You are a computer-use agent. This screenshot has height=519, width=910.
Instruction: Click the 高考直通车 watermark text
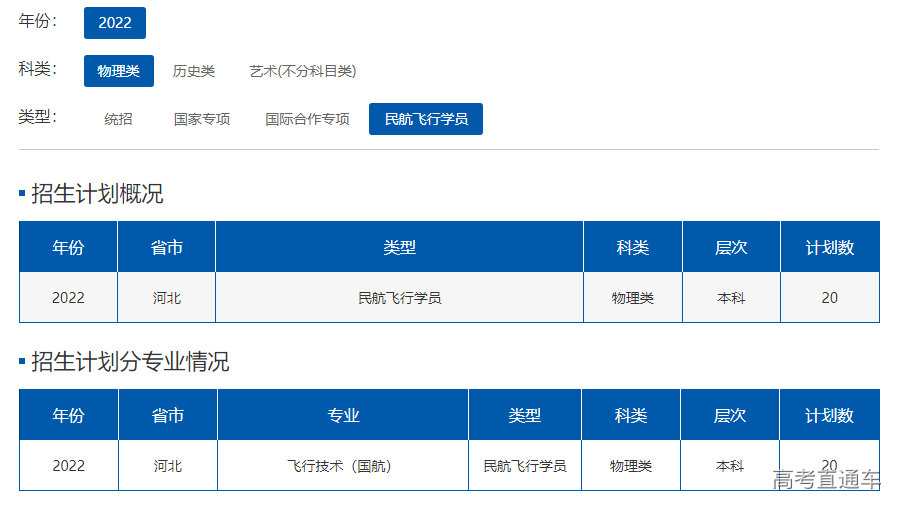pyautogui.click(x=826, y=481)
